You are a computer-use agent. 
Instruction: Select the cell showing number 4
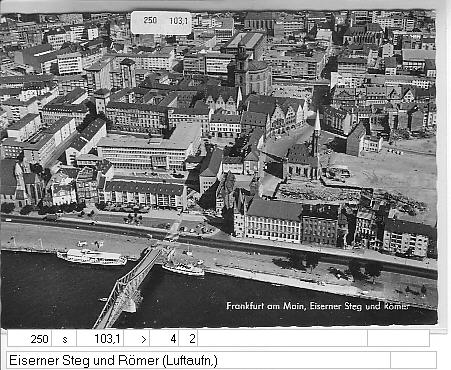point(164,339)
